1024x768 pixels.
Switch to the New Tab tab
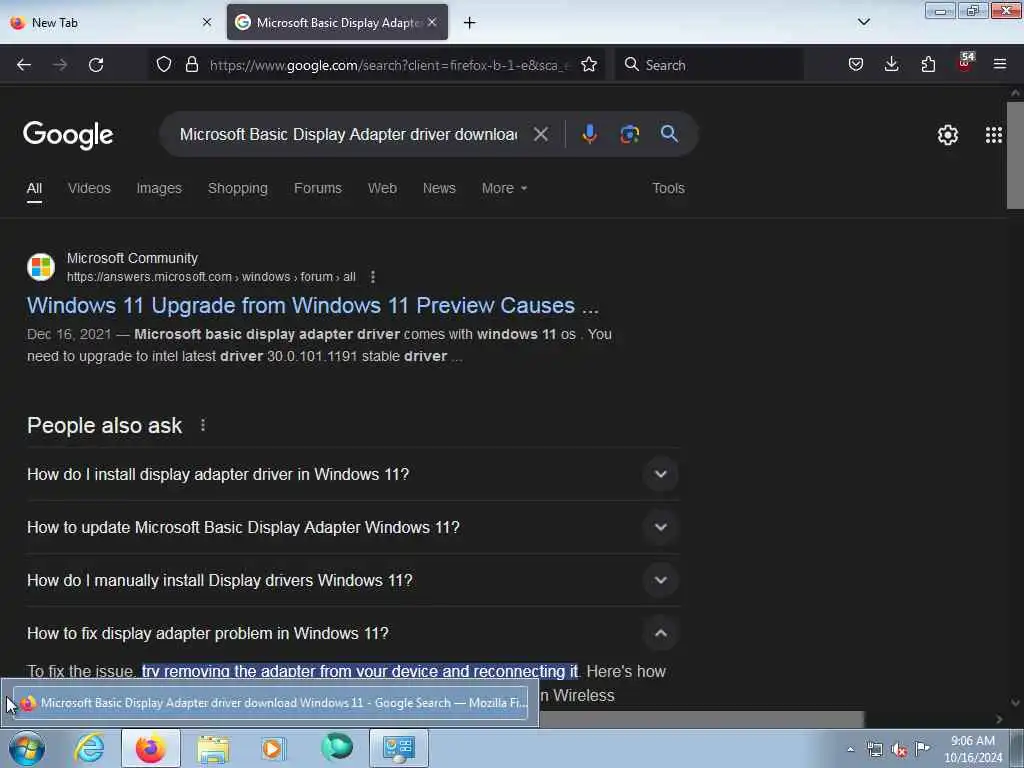pyautogui.click(x=111, y=23)
